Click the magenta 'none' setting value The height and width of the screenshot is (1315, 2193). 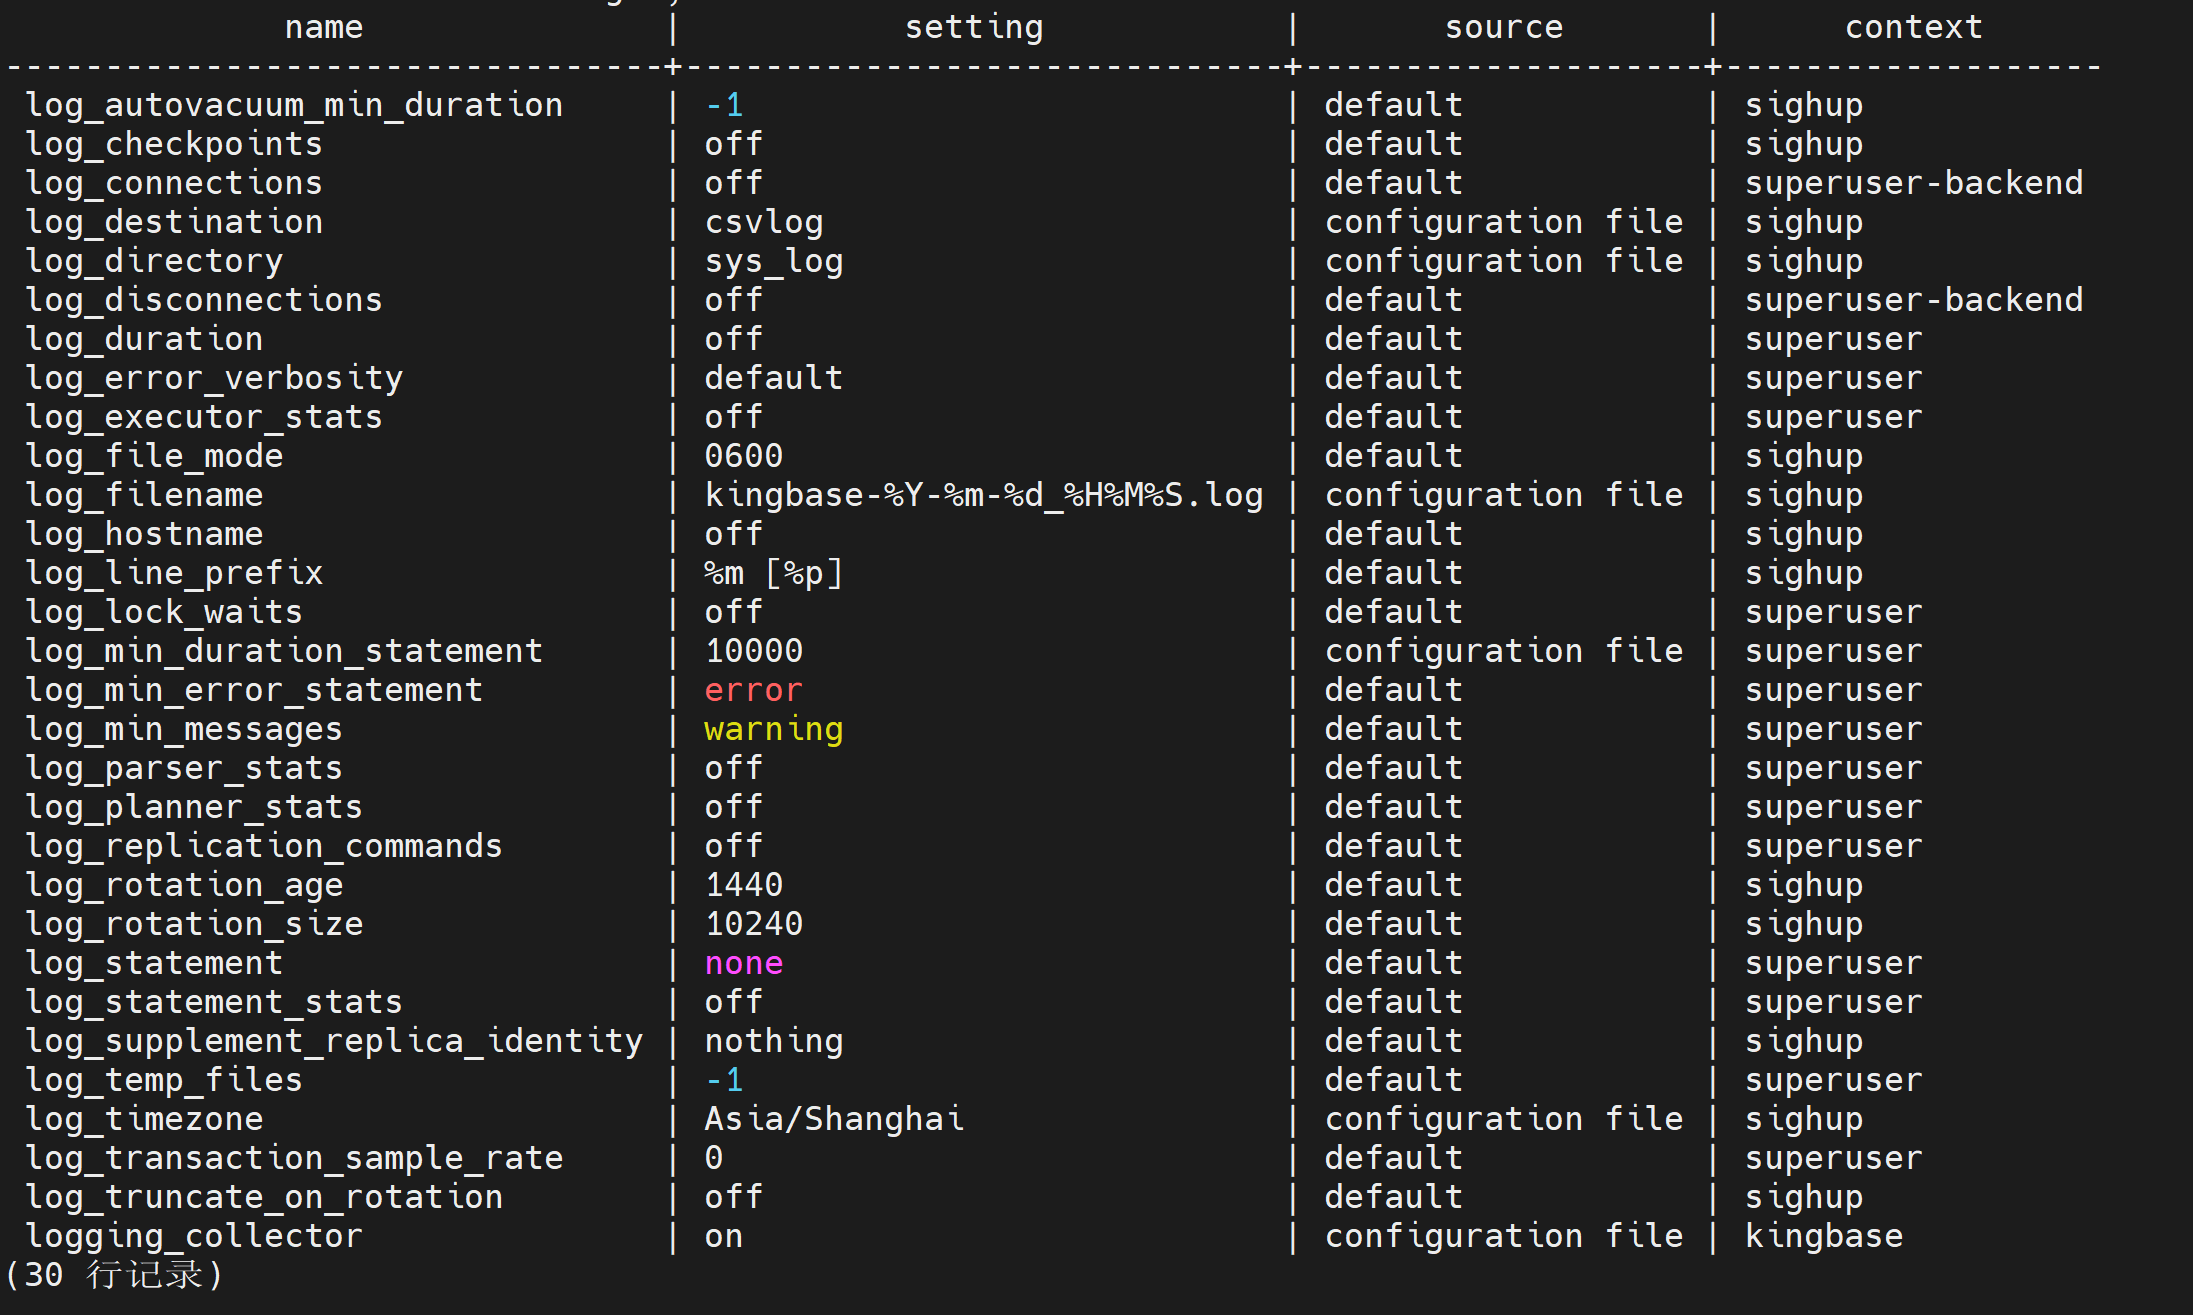click(x=743, y=964)
